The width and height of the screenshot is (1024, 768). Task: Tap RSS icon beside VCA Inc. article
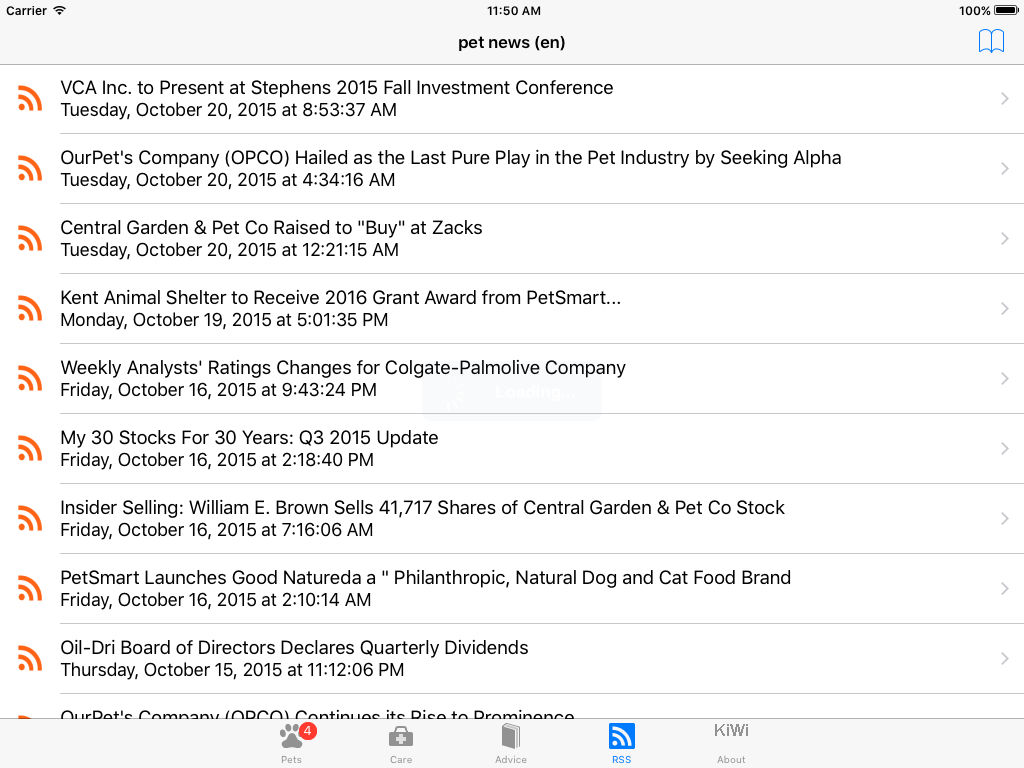[30, 99]
